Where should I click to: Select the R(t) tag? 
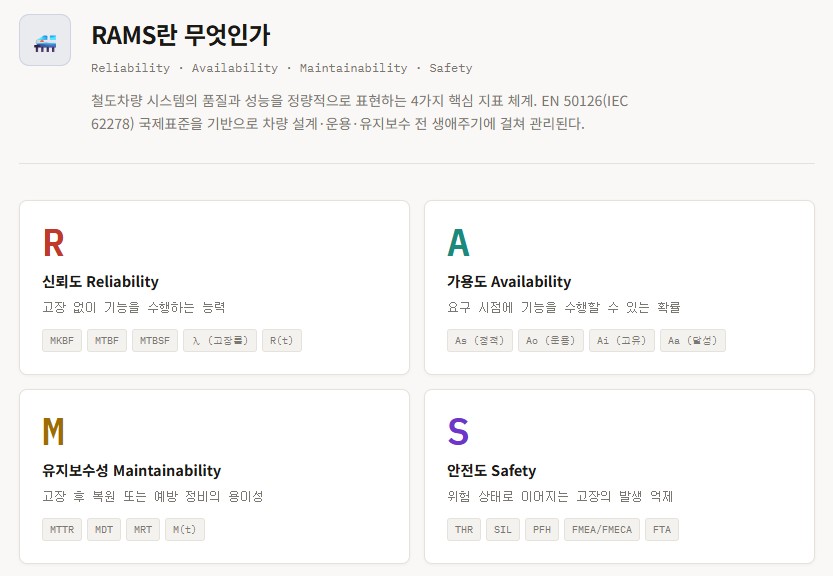[x=282, y=341]
